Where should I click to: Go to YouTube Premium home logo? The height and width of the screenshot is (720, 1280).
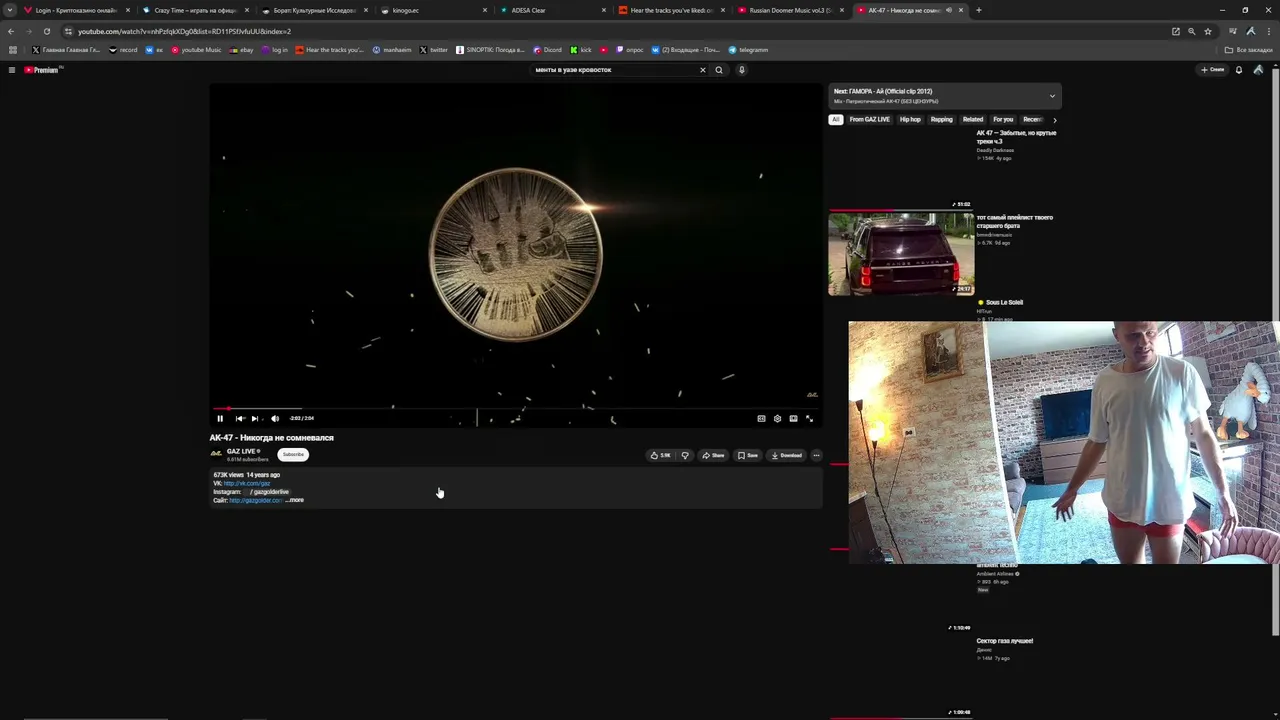coord(43,70)
